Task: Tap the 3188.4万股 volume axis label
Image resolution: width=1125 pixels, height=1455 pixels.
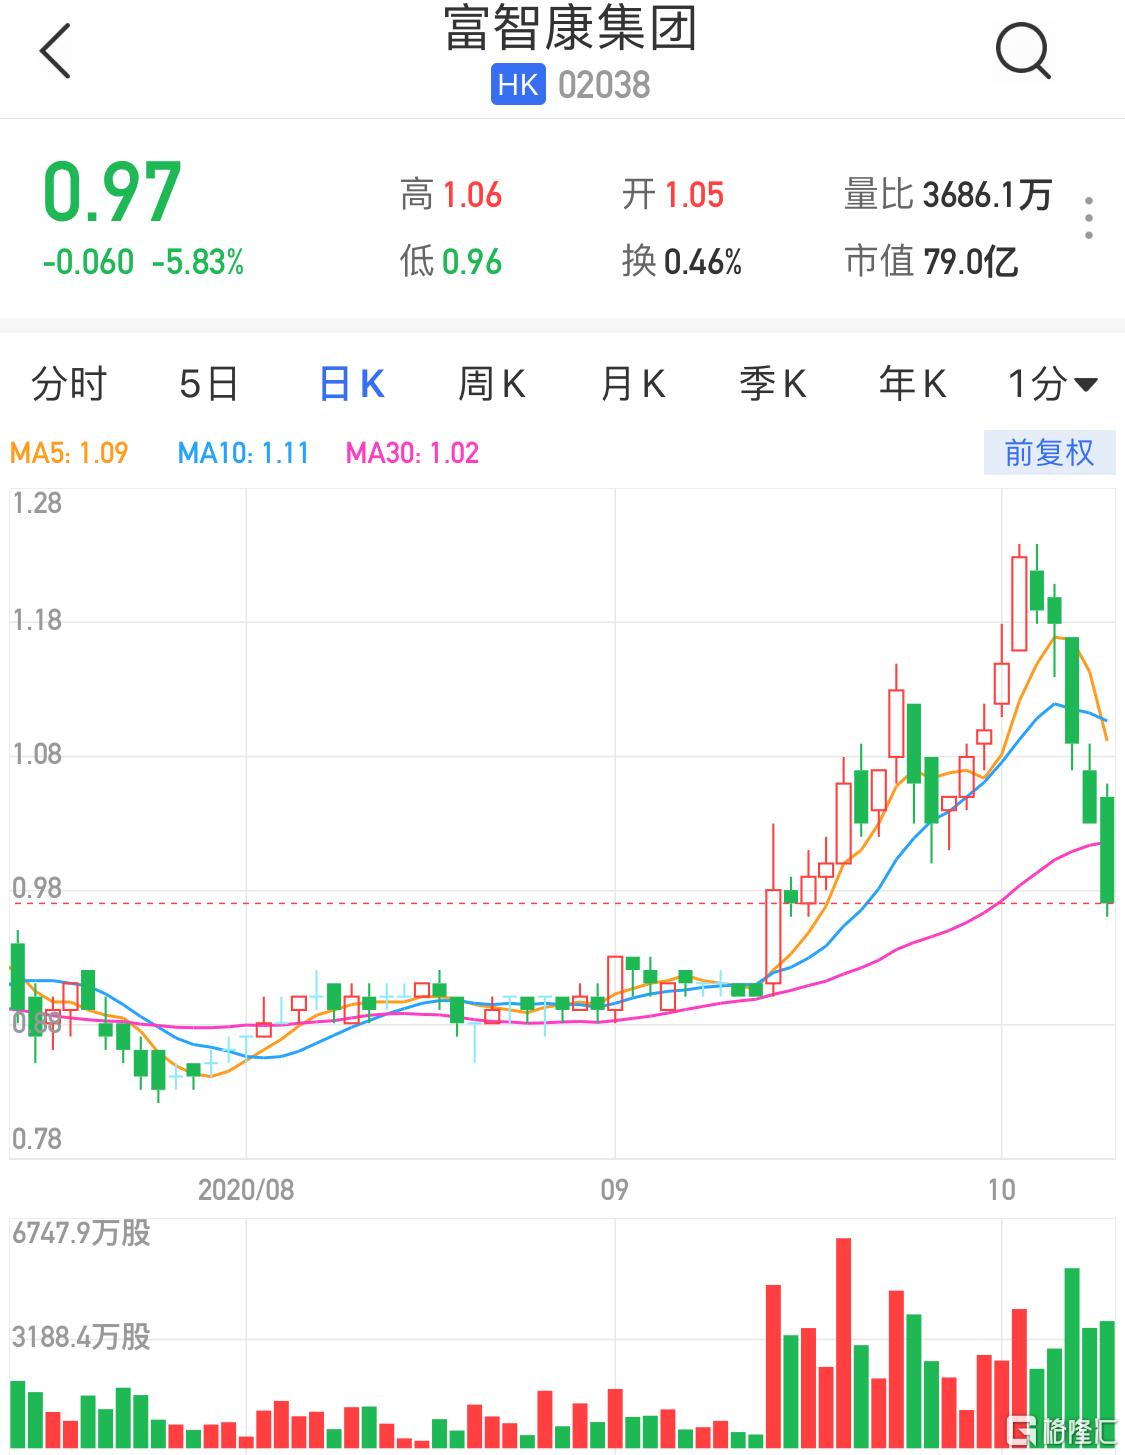Action: pos(81,1337)
